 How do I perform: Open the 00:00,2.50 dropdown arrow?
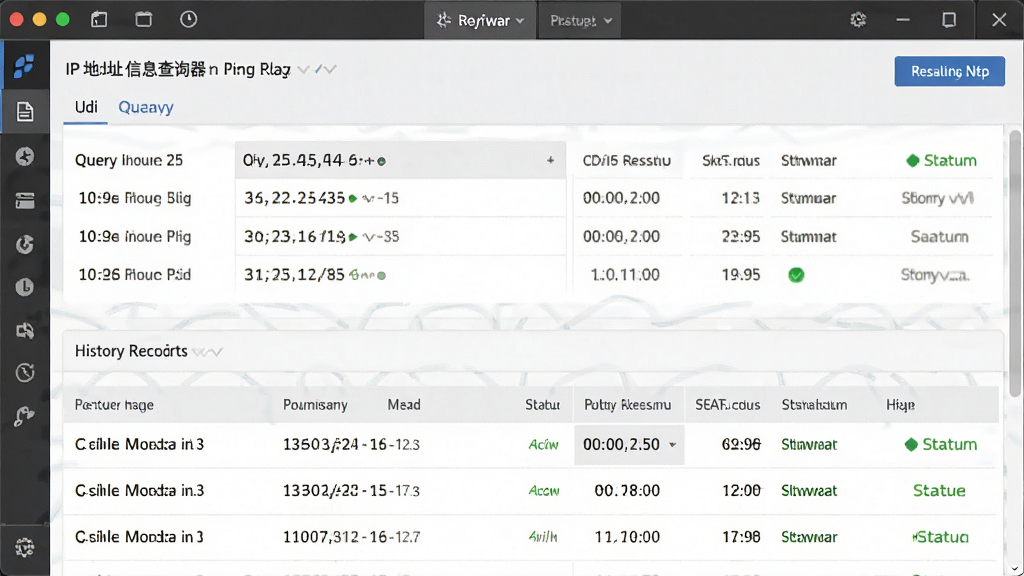click(x=672, y=445)
